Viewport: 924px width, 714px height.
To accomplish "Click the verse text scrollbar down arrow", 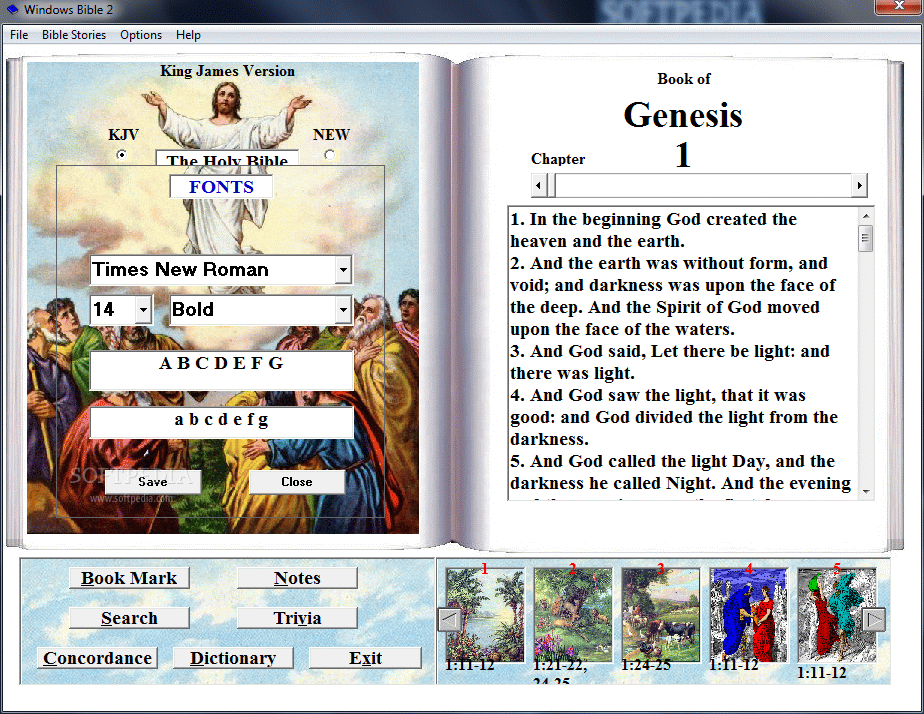I will click(866, 491).
